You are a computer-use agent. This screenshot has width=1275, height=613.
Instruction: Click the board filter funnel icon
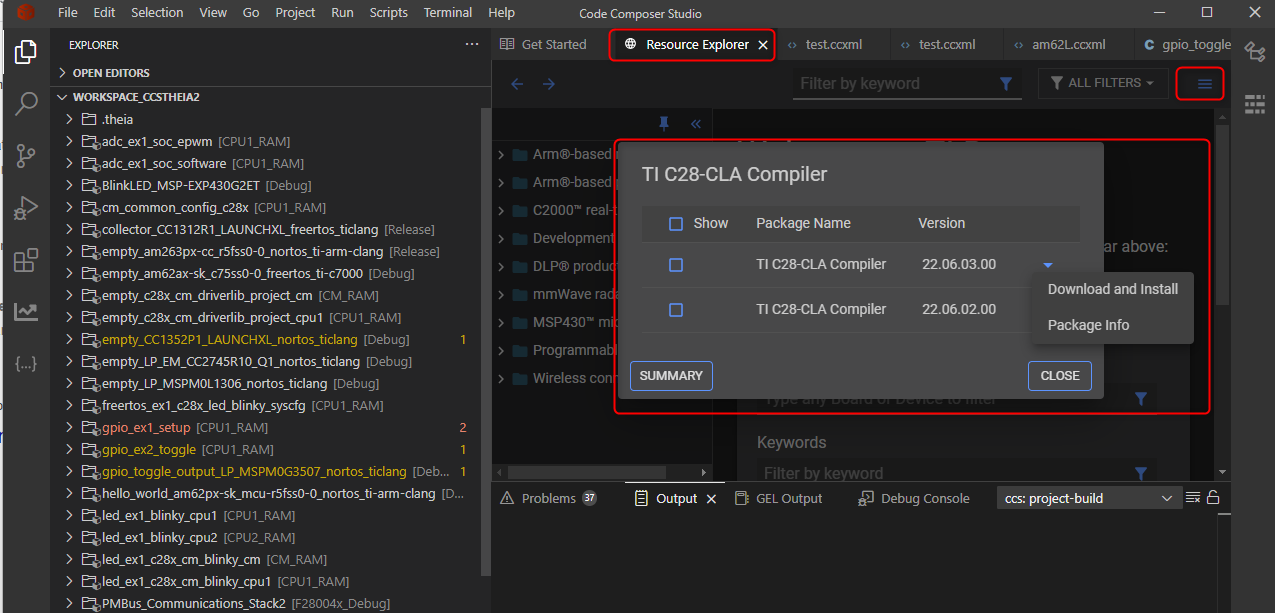tap(1141, 399)
